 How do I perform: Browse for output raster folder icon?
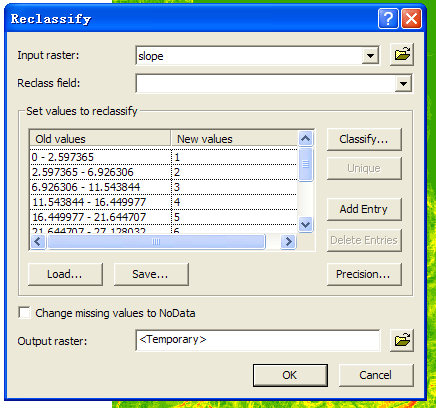402,340
